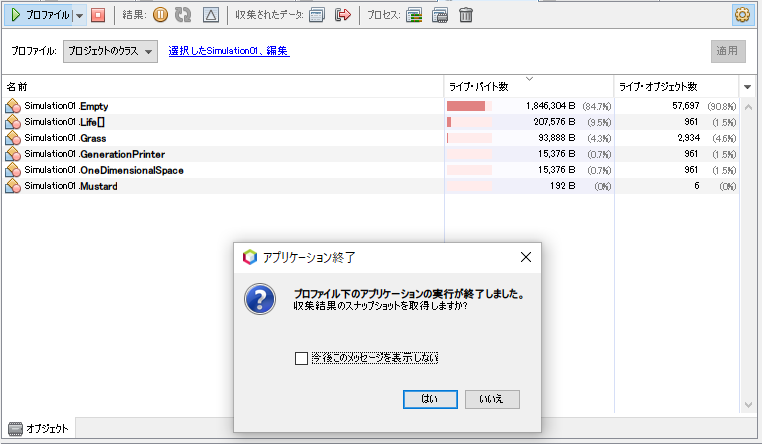762x444 pixels.
Task: Click the live bytes bar for Simulation01.Grass
Action: click(x=469, y=138)
